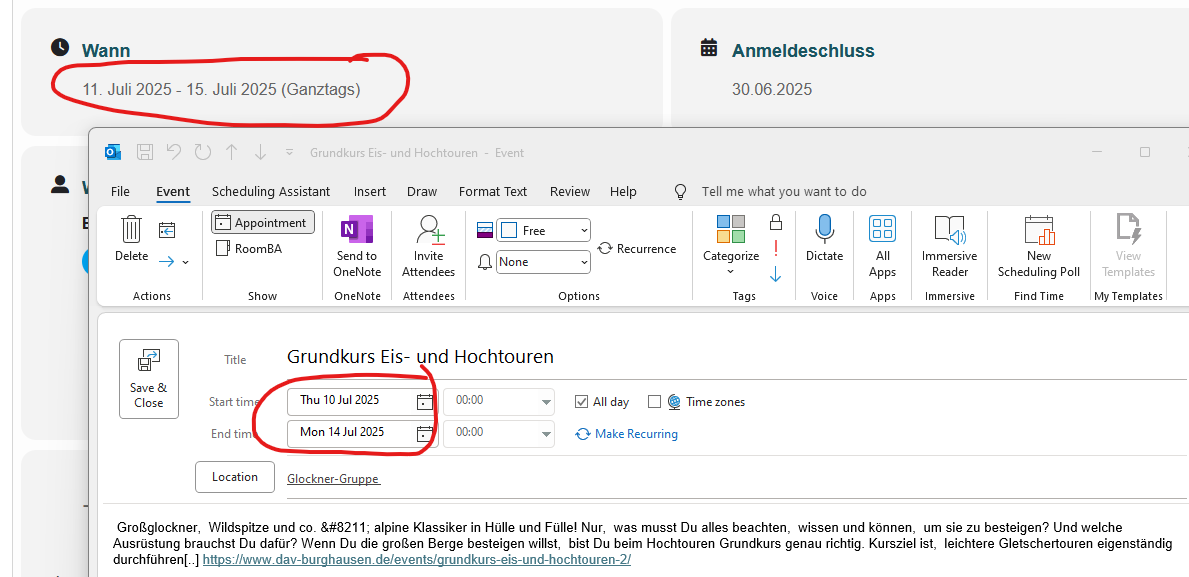Open the Draw ribbon tab

click(422, 192)
